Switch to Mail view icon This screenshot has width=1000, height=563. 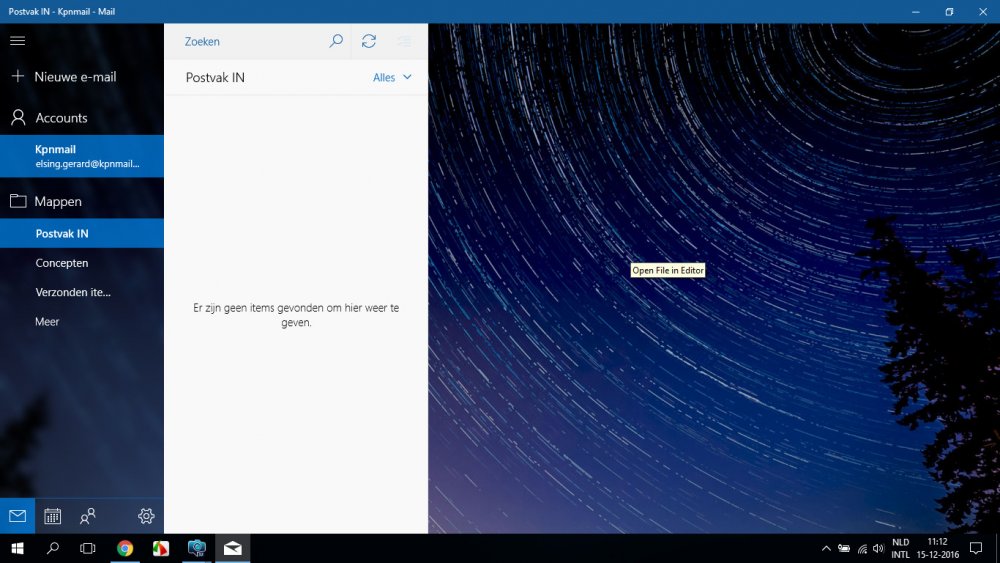pyautogui.click(x=17, y=516)
